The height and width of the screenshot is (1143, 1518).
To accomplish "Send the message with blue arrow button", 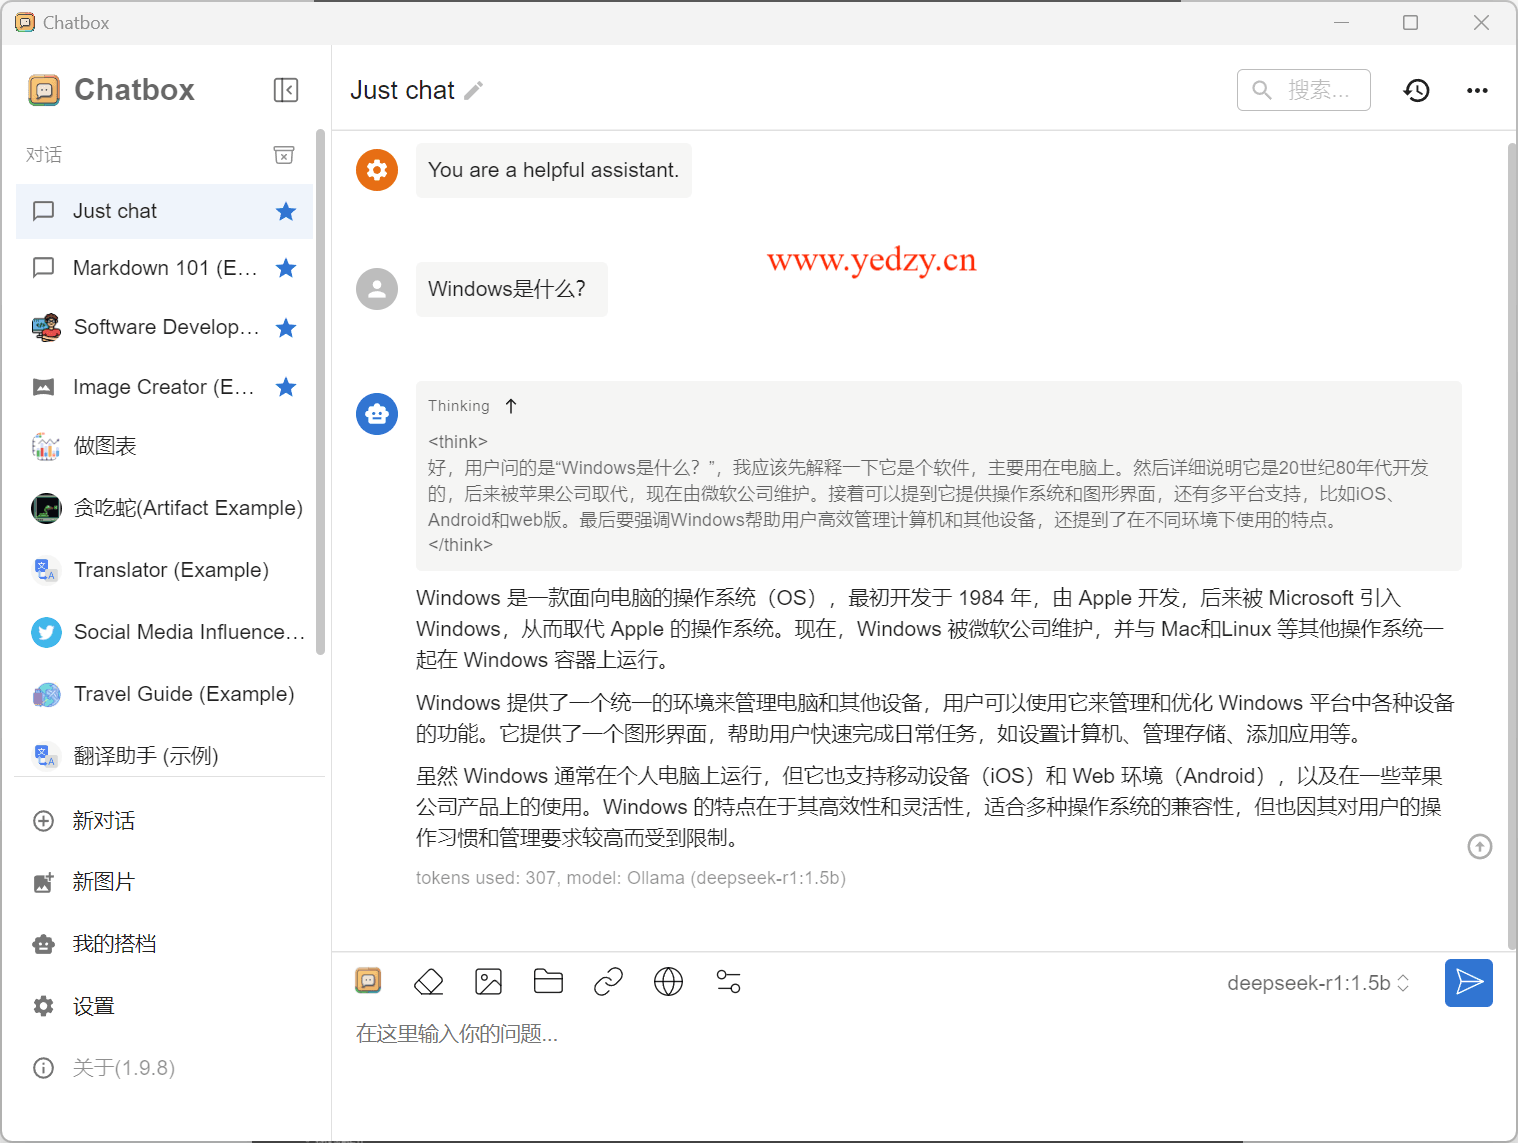I will [1469, 983].
